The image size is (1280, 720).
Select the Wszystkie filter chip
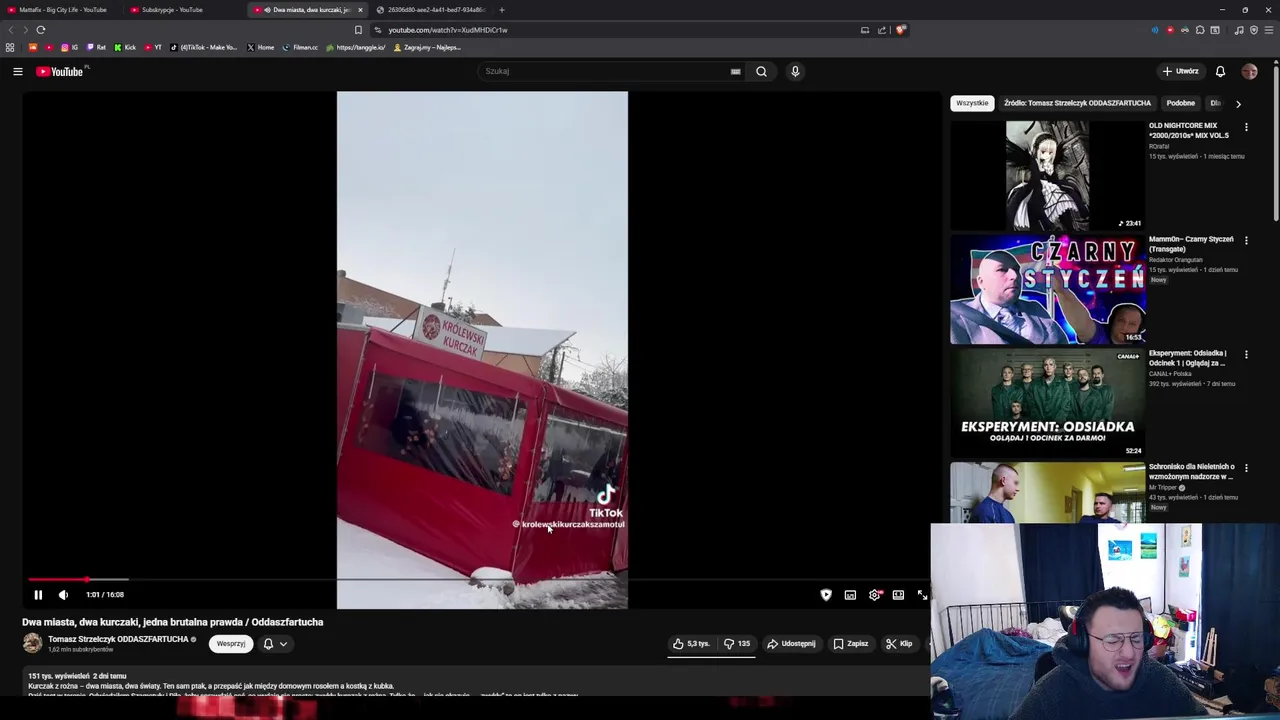(x=972, y=103)
